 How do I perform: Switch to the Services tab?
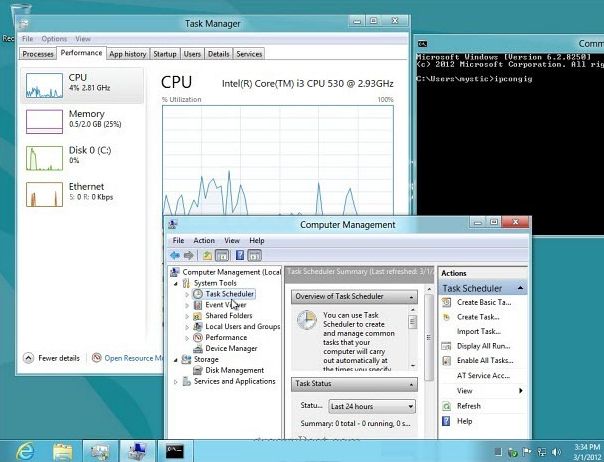point(249,54)
